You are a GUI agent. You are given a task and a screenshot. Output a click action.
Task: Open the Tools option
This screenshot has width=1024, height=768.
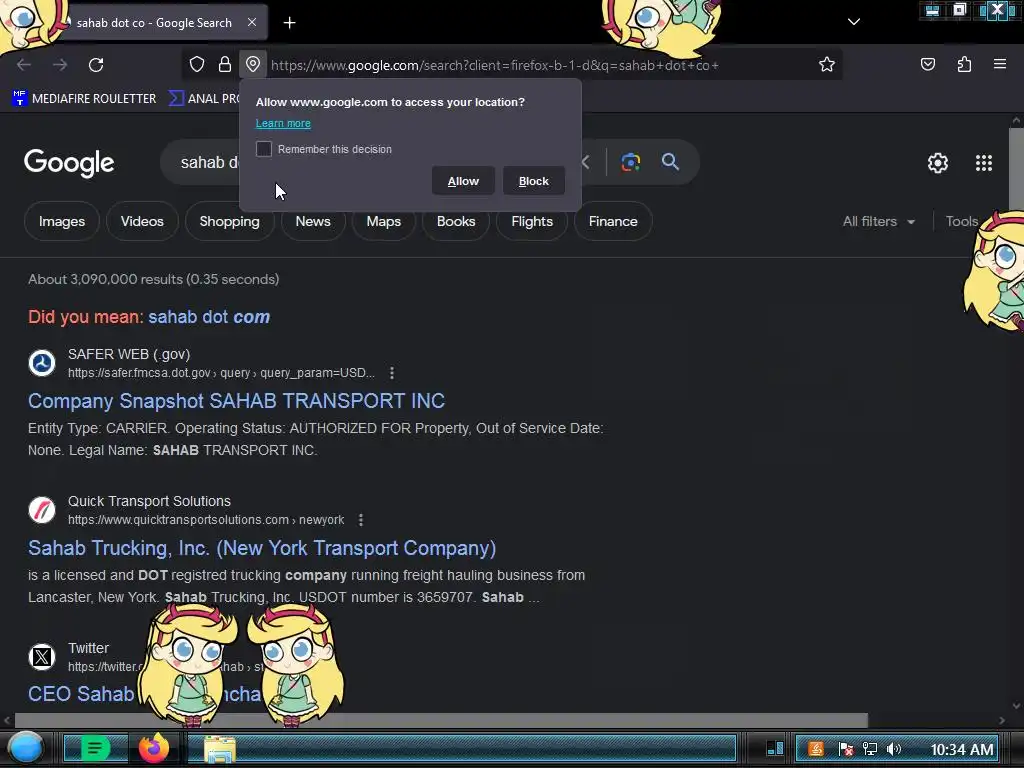coord(961,221)
